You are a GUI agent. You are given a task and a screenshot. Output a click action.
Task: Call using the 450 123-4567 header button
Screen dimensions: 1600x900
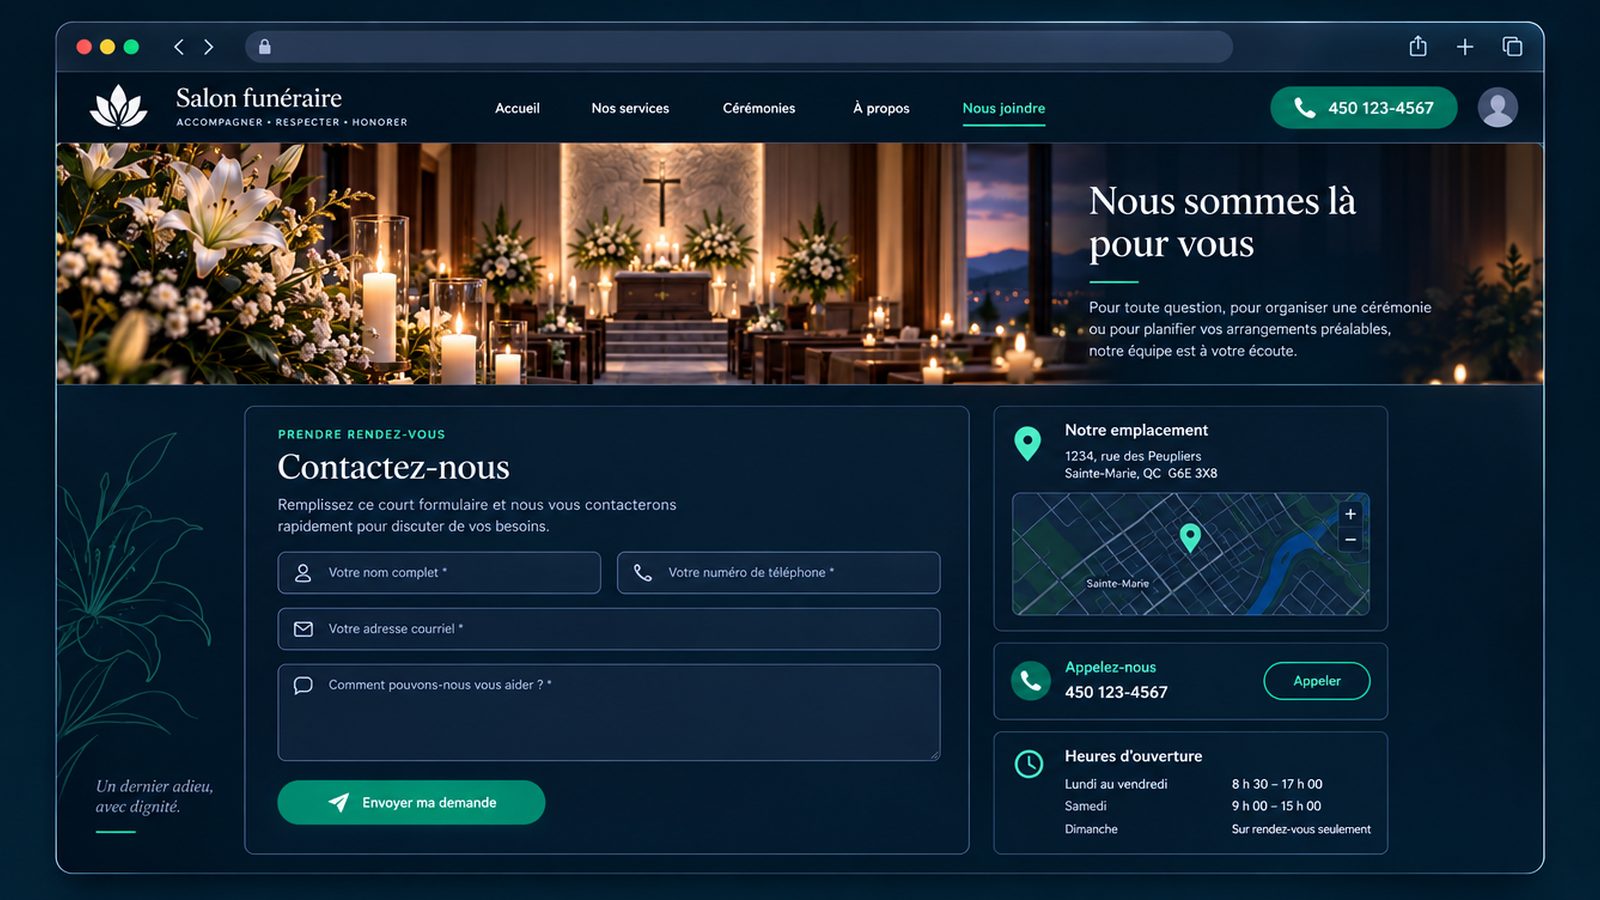pyautogui.click(x=1364, y=107)
